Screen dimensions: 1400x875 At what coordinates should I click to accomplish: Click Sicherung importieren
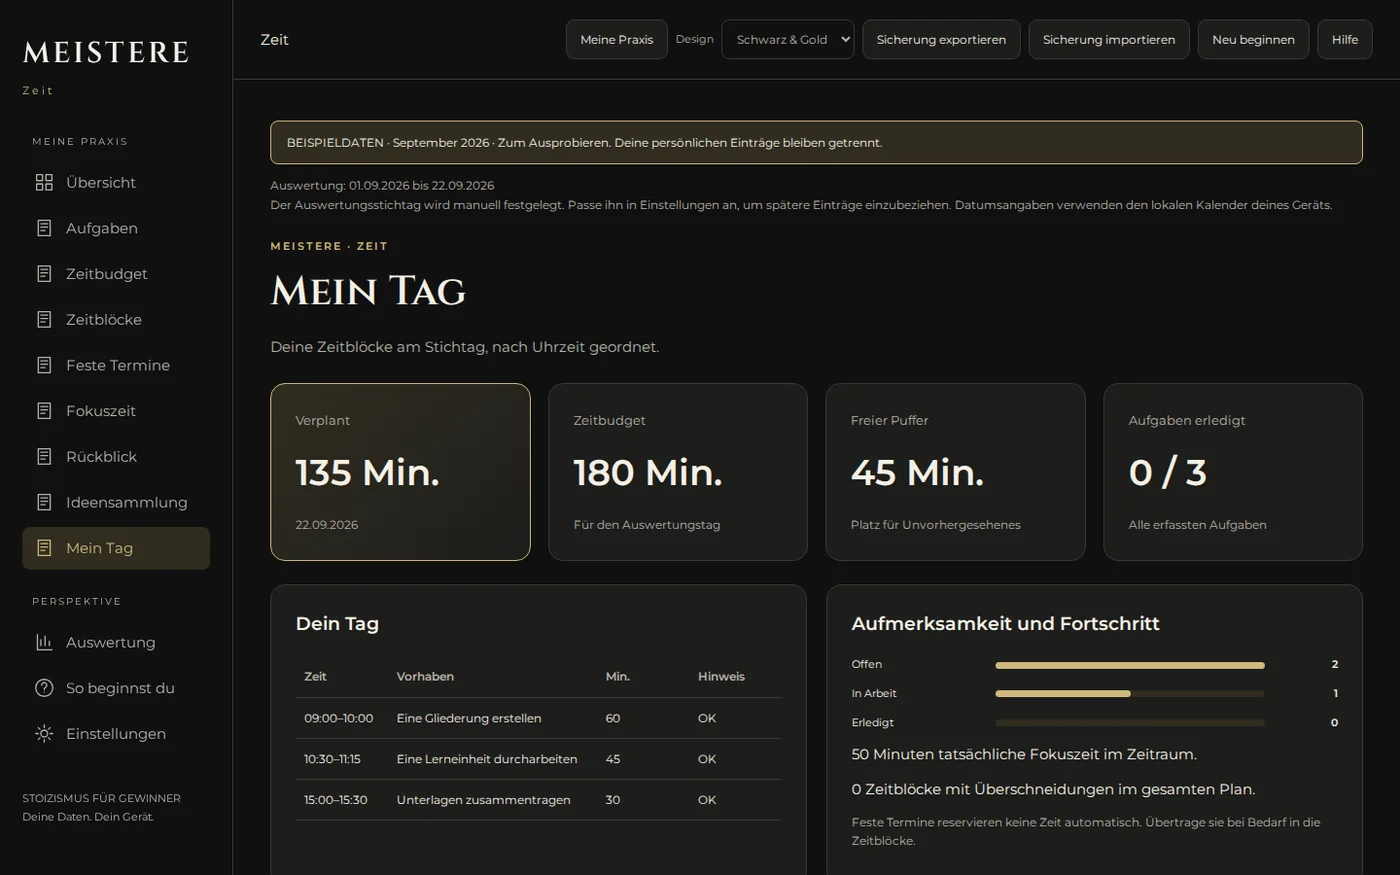[1109, 39]
